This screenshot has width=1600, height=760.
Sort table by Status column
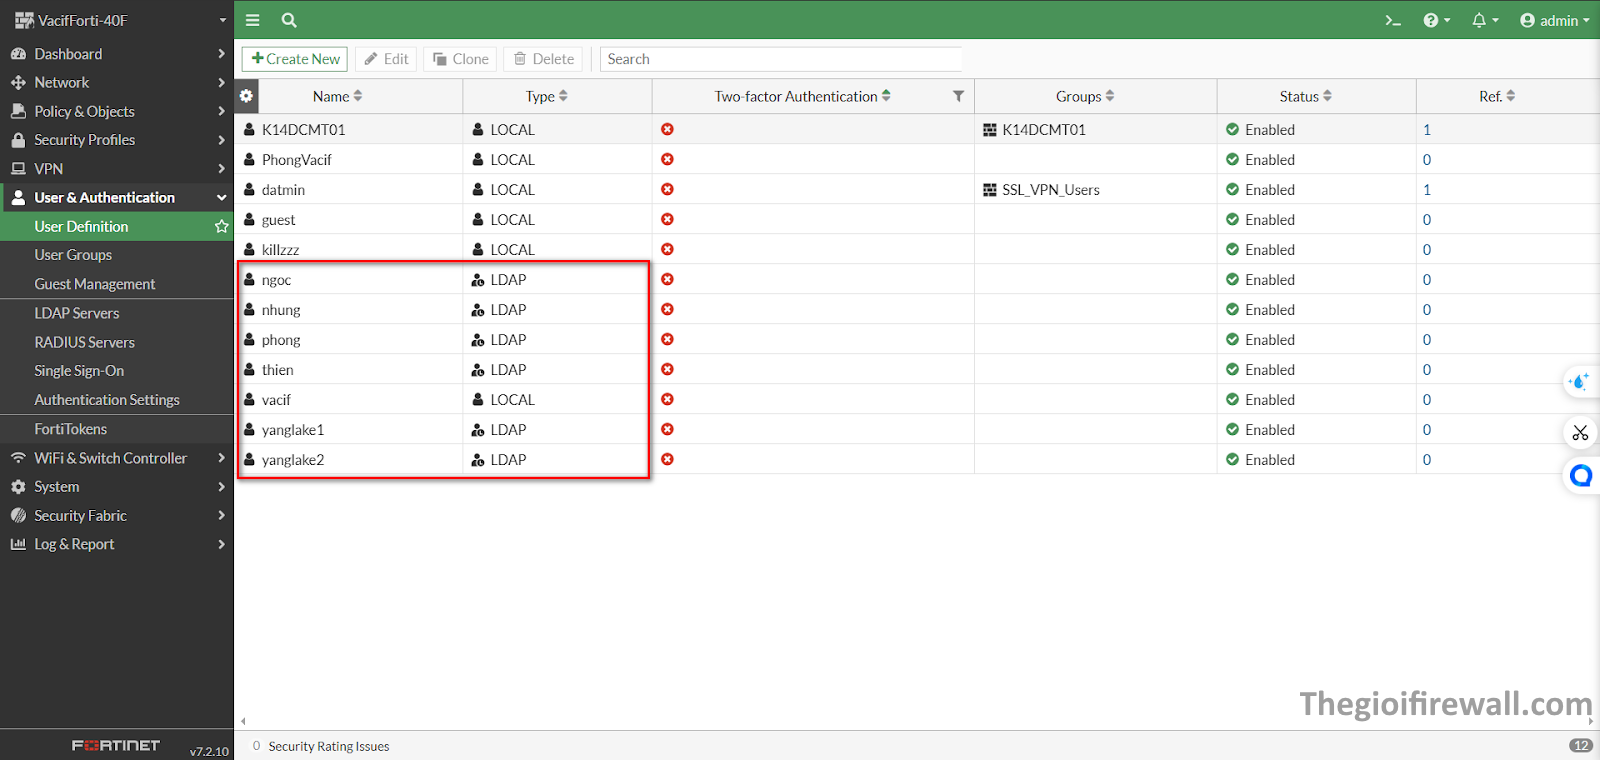pos(1305,96)
